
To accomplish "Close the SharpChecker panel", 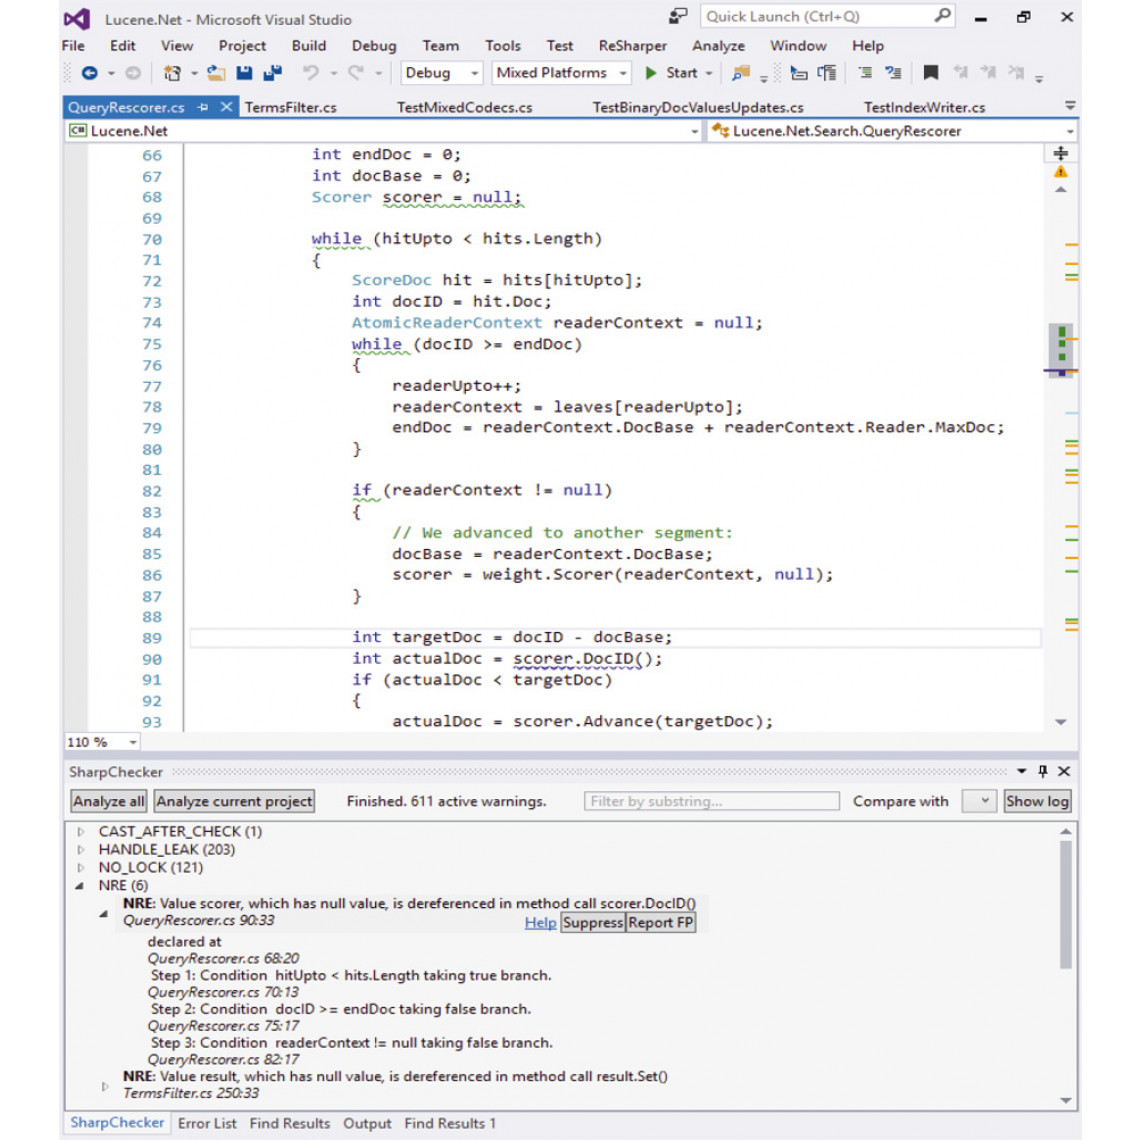I will click(x=1064, y=771).
